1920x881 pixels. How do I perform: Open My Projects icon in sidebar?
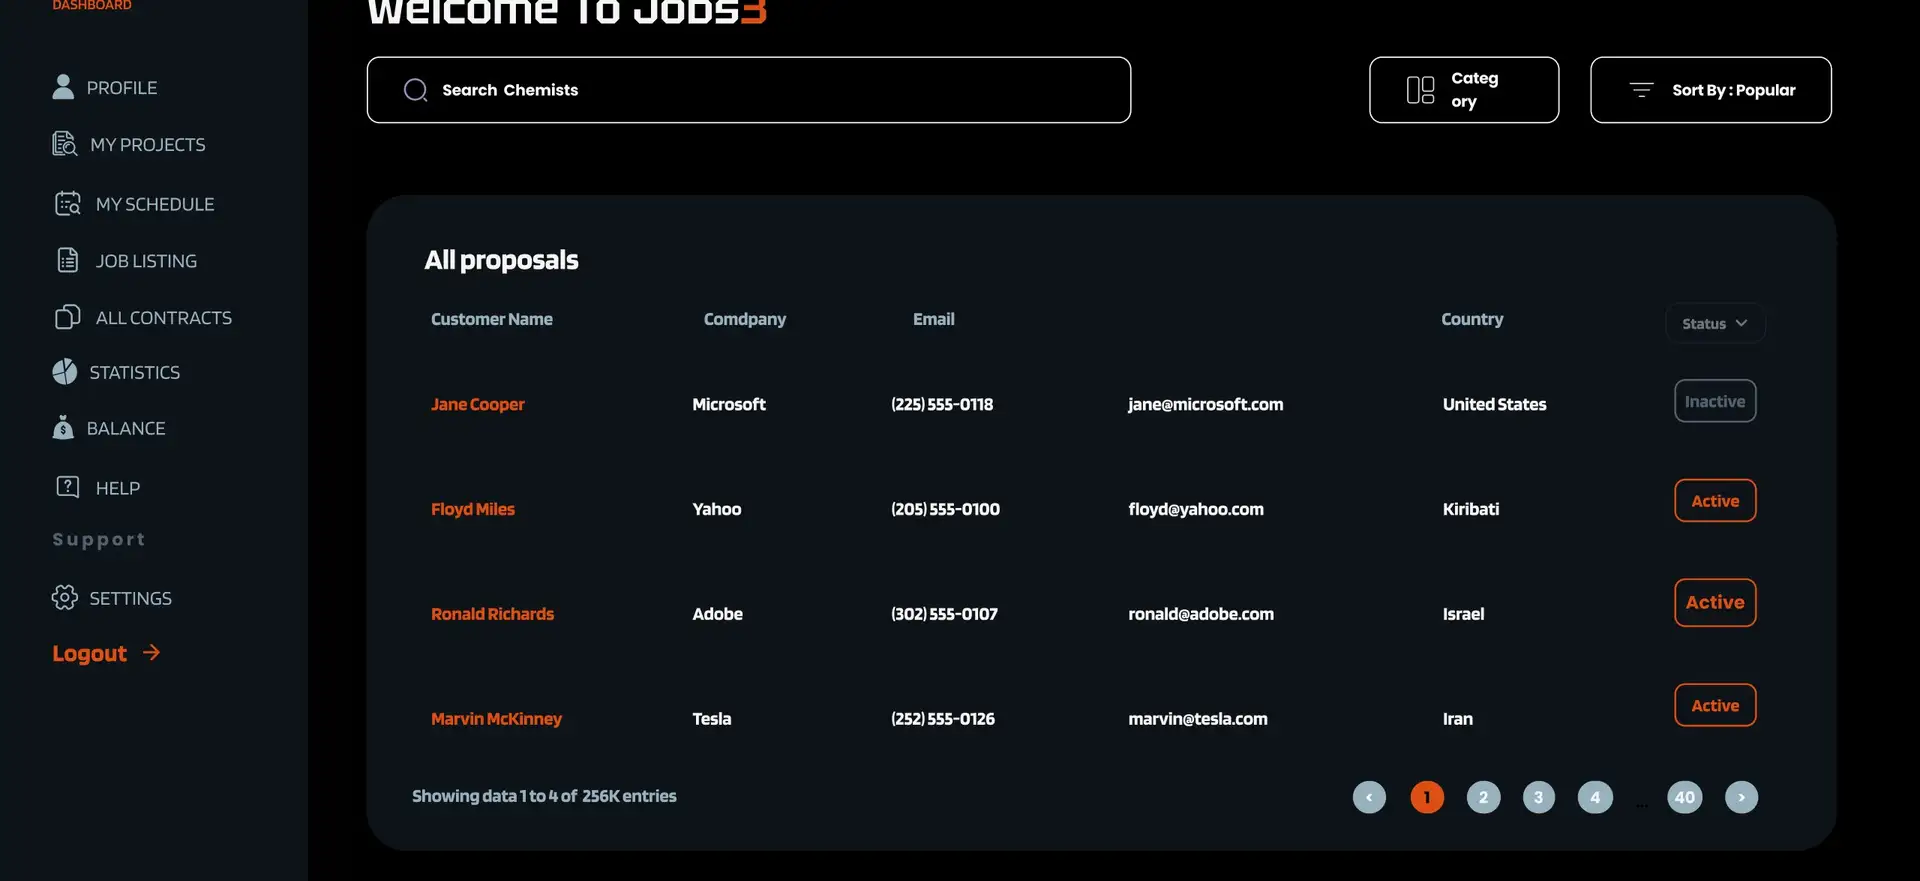coord(64,144)
